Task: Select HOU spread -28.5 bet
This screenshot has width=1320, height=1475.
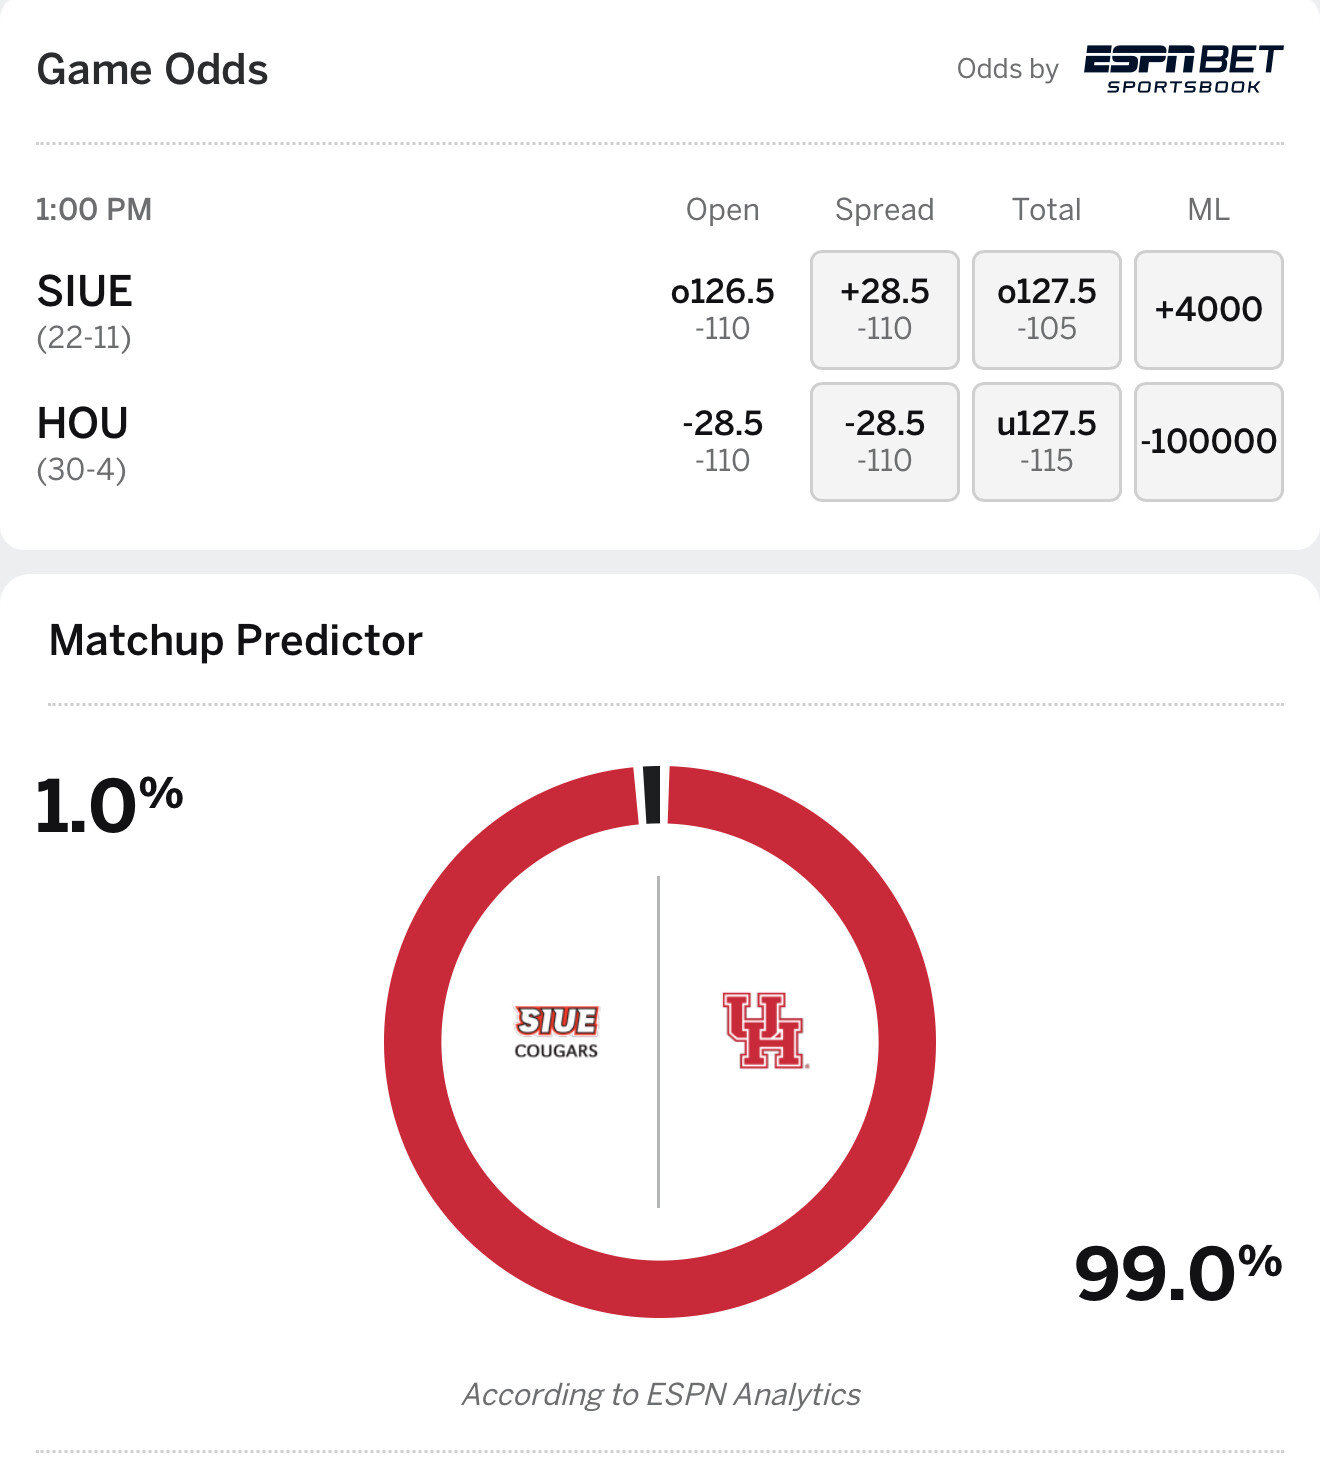Action: [x=884, y=442]
